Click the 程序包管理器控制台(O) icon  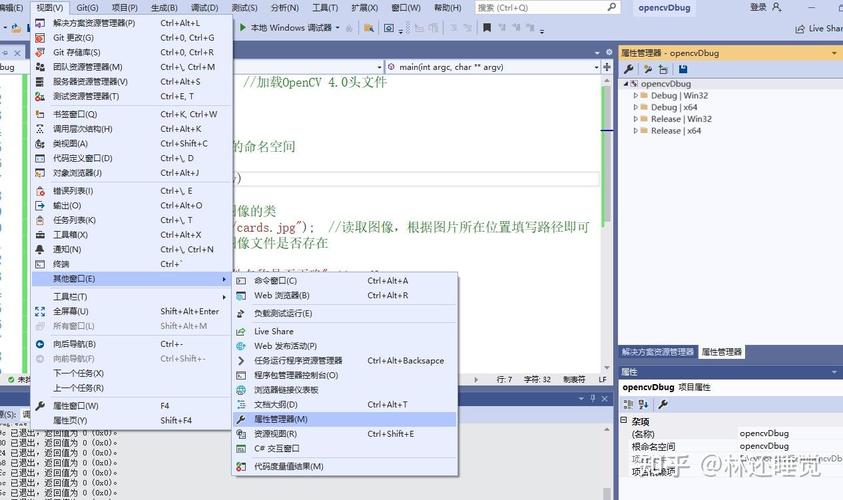(x=241, y=375)
